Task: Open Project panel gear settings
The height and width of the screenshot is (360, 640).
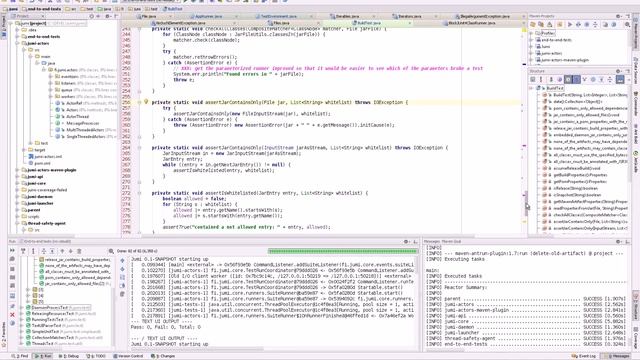Action: (107, 16)
